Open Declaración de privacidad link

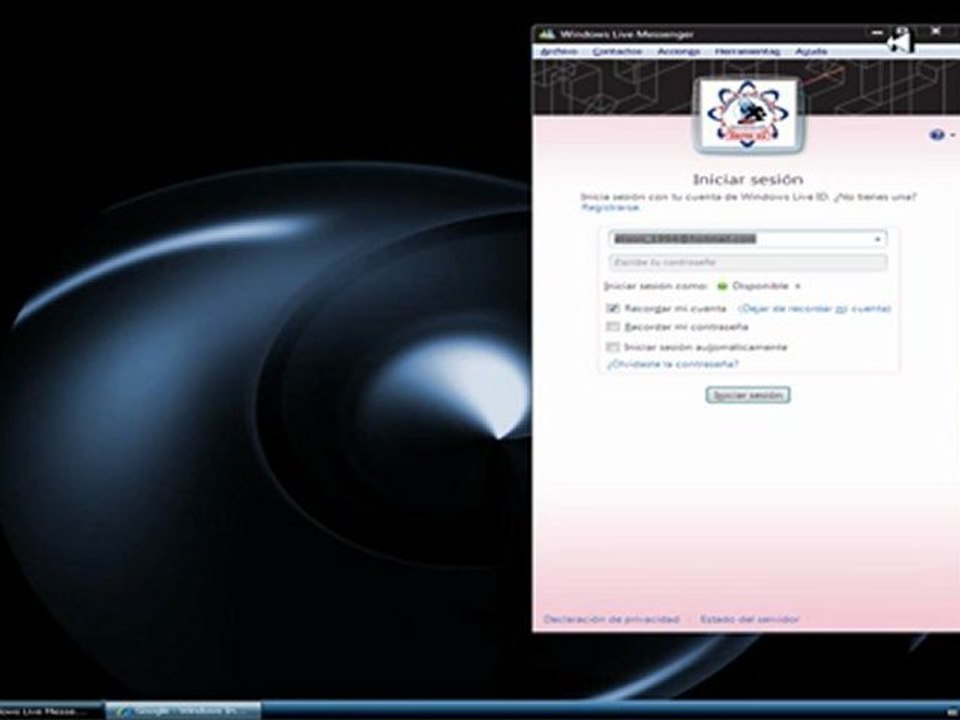[x=611, y=619]
